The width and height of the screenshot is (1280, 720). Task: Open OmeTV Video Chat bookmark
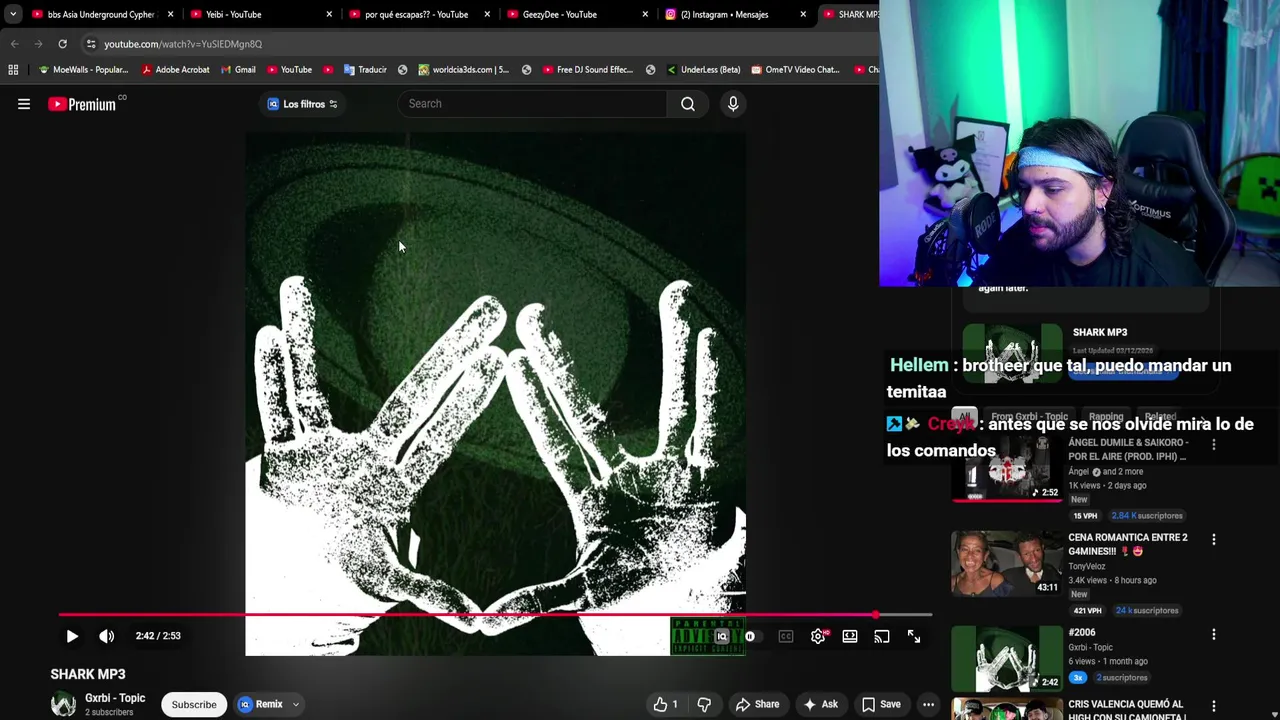[795, 70]
